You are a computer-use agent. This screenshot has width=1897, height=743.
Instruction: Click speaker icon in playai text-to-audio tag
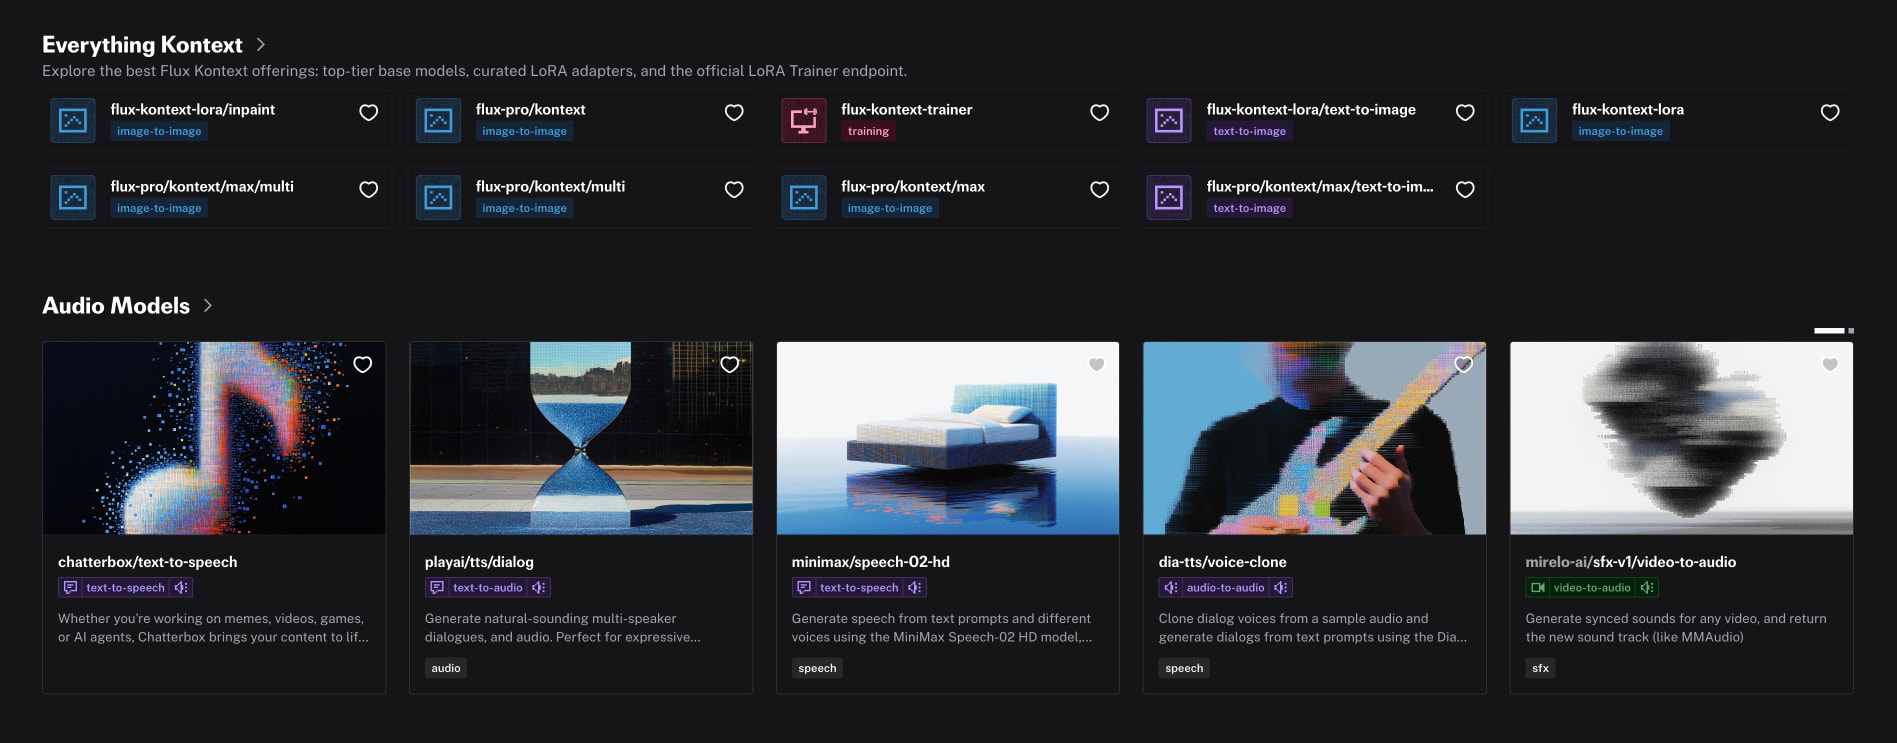(x=539, y=588)
